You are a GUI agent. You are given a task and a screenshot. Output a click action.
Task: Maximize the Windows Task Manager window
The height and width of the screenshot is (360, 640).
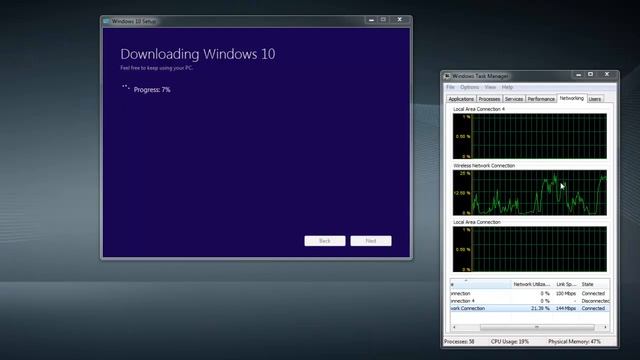click(591, 75)
